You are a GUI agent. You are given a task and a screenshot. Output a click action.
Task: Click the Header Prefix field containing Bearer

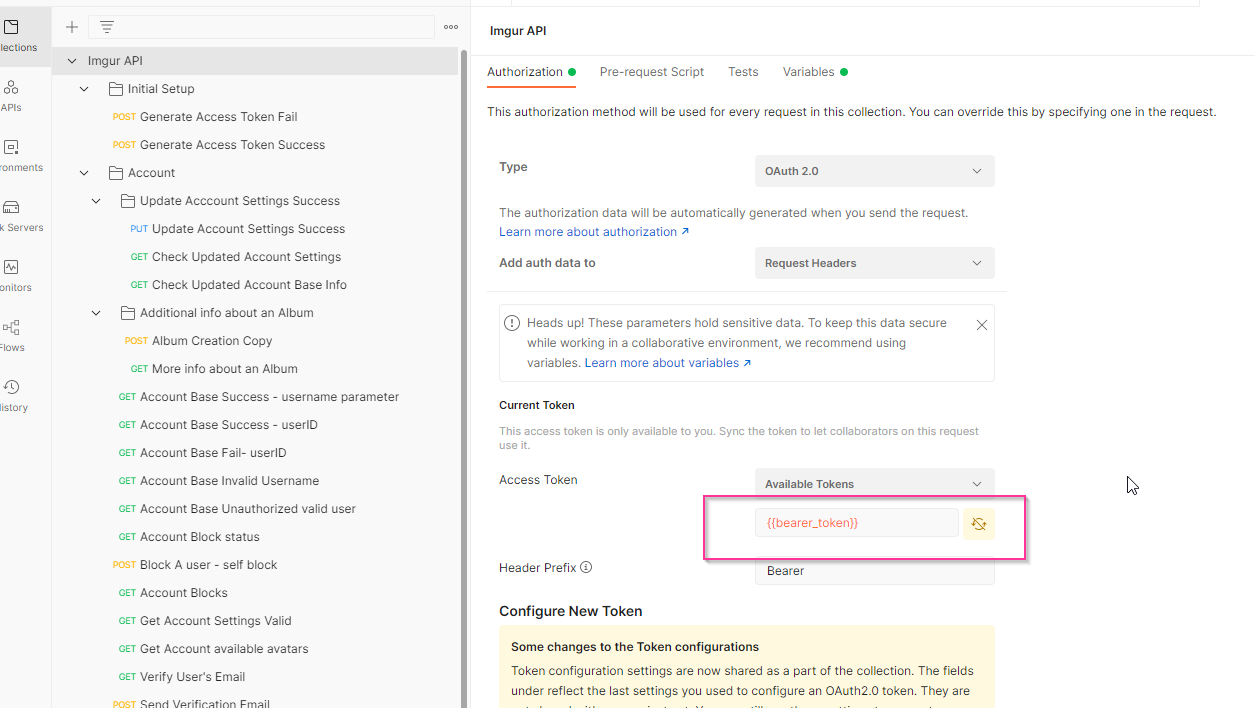point(874,571)
